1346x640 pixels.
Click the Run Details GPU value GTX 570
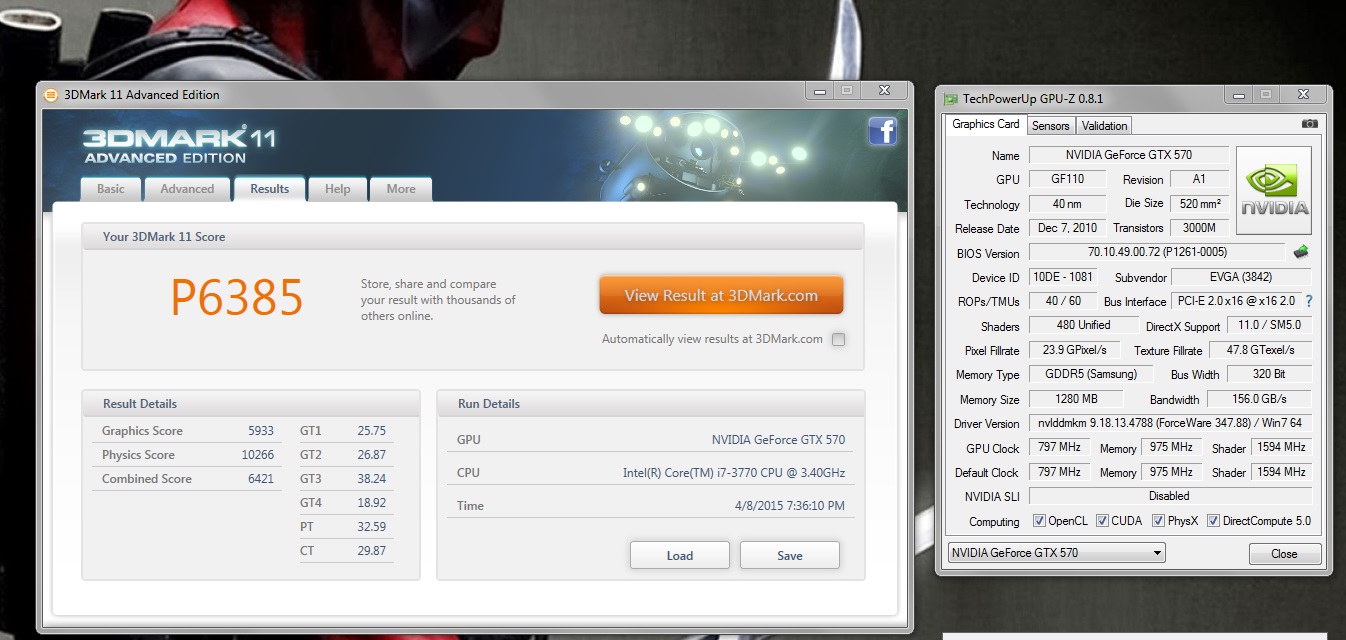(x=778, y=440)
